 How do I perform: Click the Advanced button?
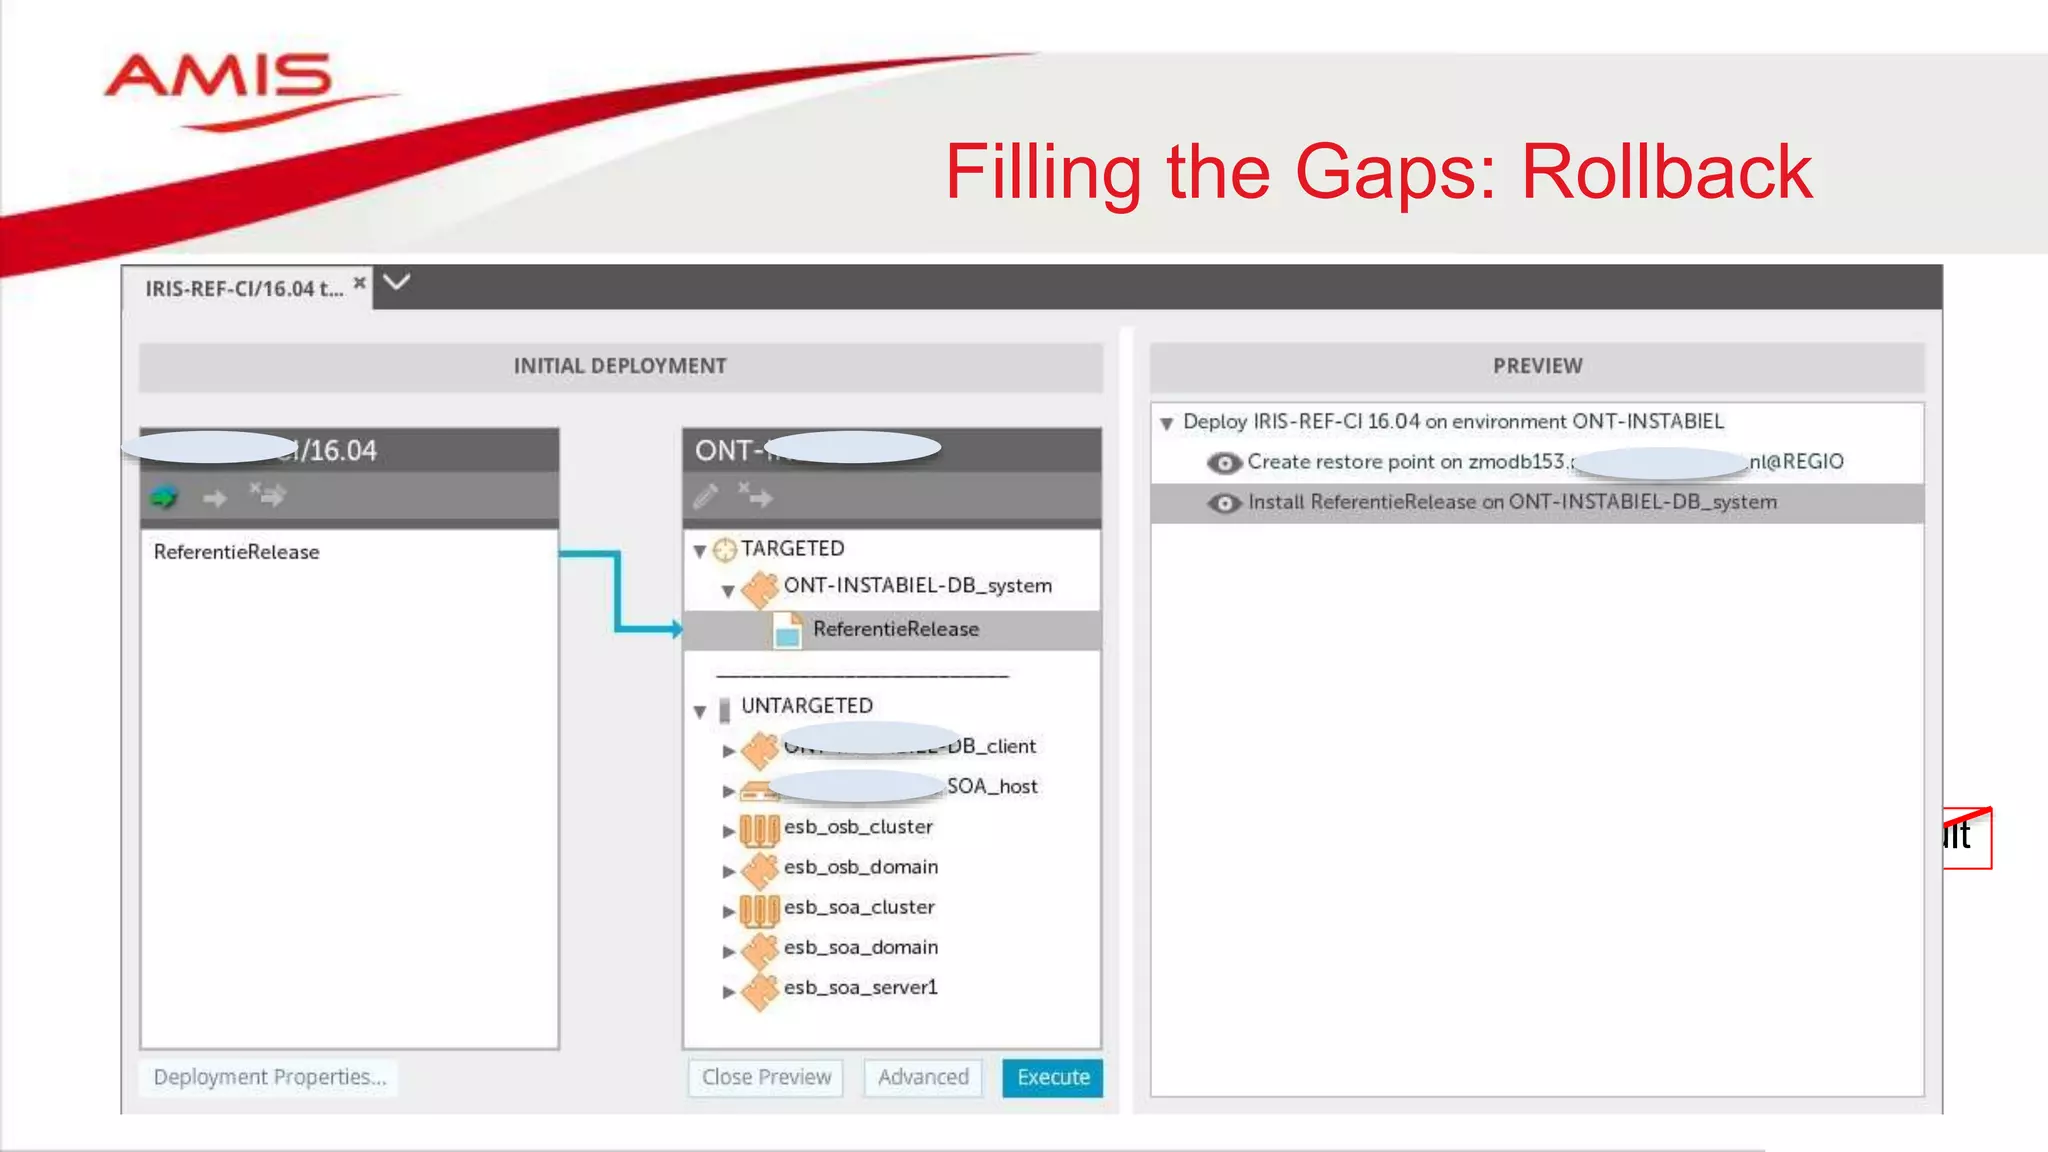(x=923, y=1077)
